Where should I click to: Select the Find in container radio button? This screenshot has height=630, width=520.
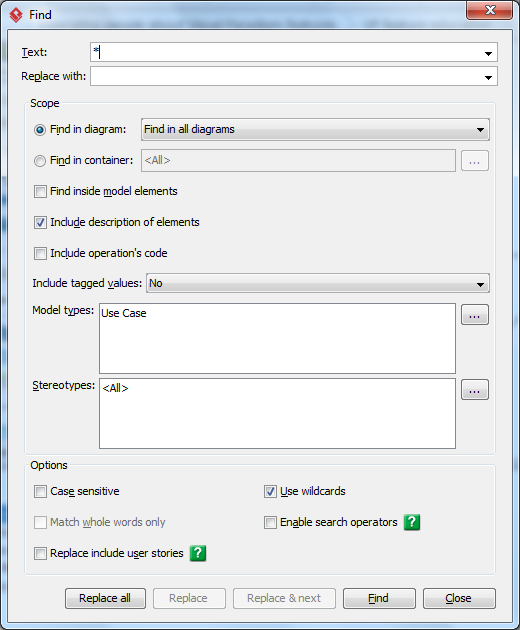click(40, 161)
